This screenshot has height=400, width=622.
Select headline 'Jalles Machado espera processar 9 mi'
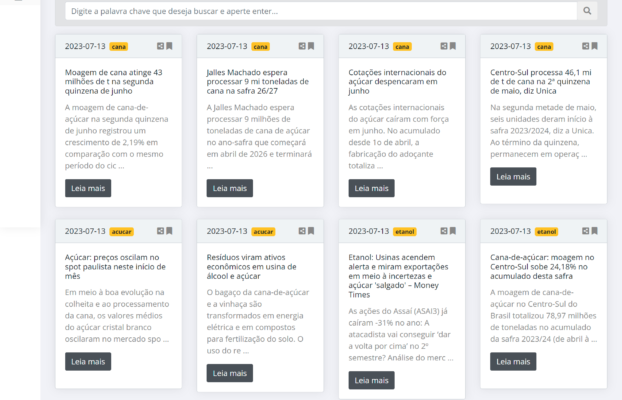pos(257,81)
